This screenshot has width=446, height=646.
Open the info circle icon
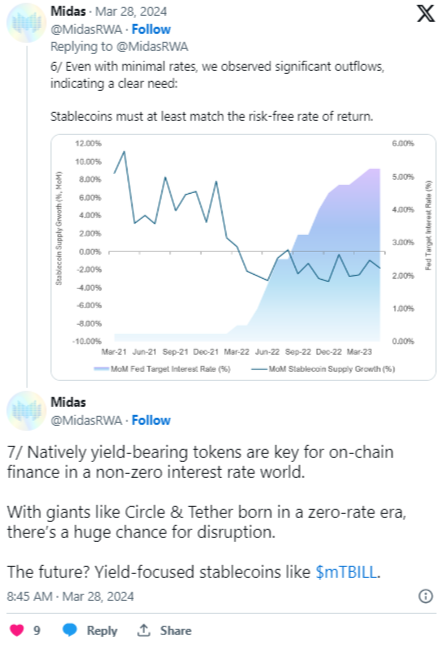[x=425, y=596]
